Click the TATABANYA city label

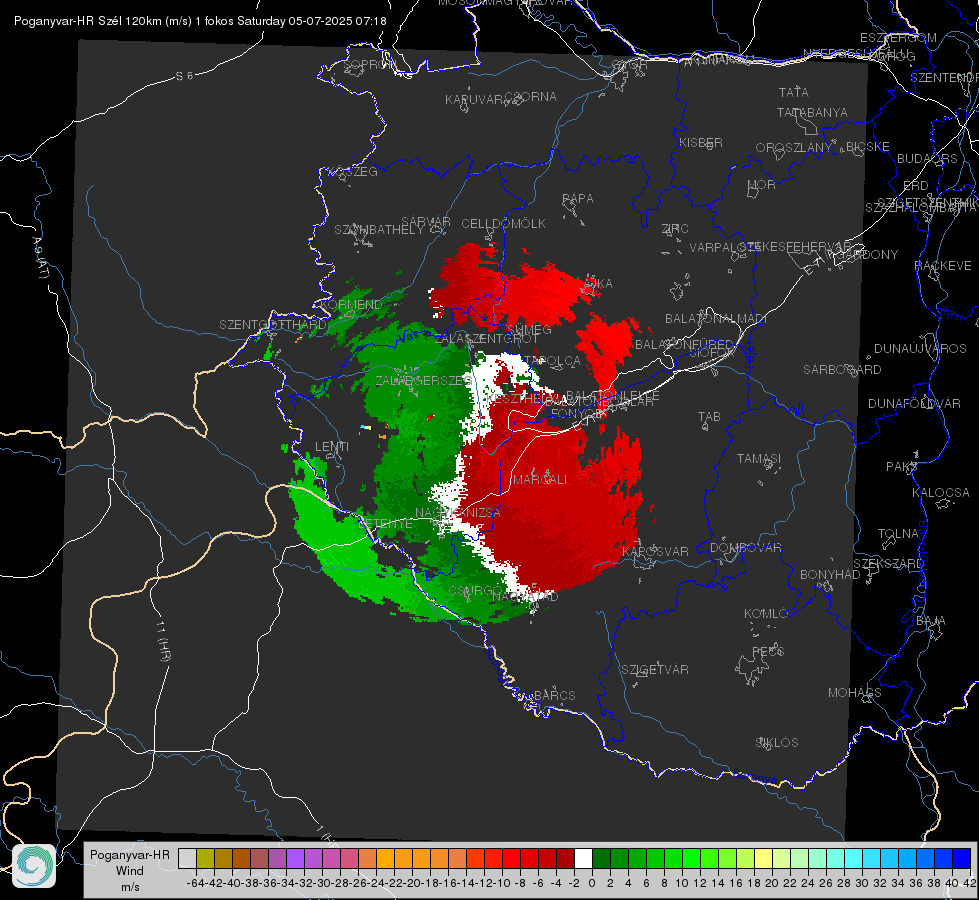812,112
